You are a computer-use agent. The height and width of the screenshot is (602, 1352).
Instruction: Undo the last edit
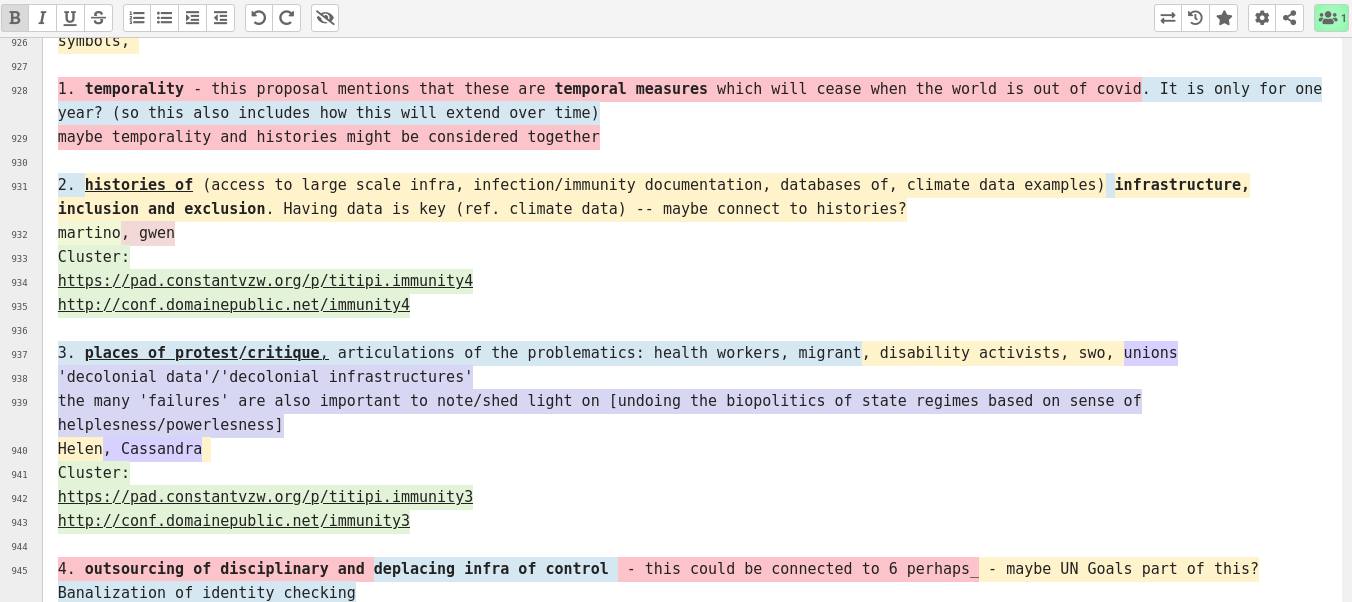pos(259,18)
